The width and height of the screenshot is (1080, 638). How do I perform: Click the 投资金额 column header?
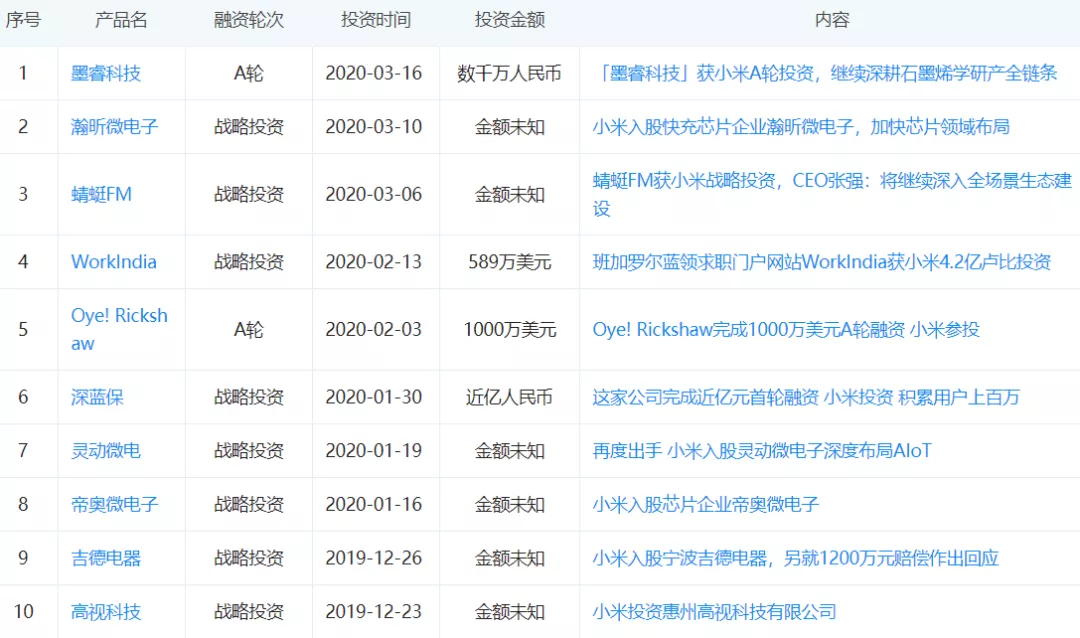pos(510,20)
